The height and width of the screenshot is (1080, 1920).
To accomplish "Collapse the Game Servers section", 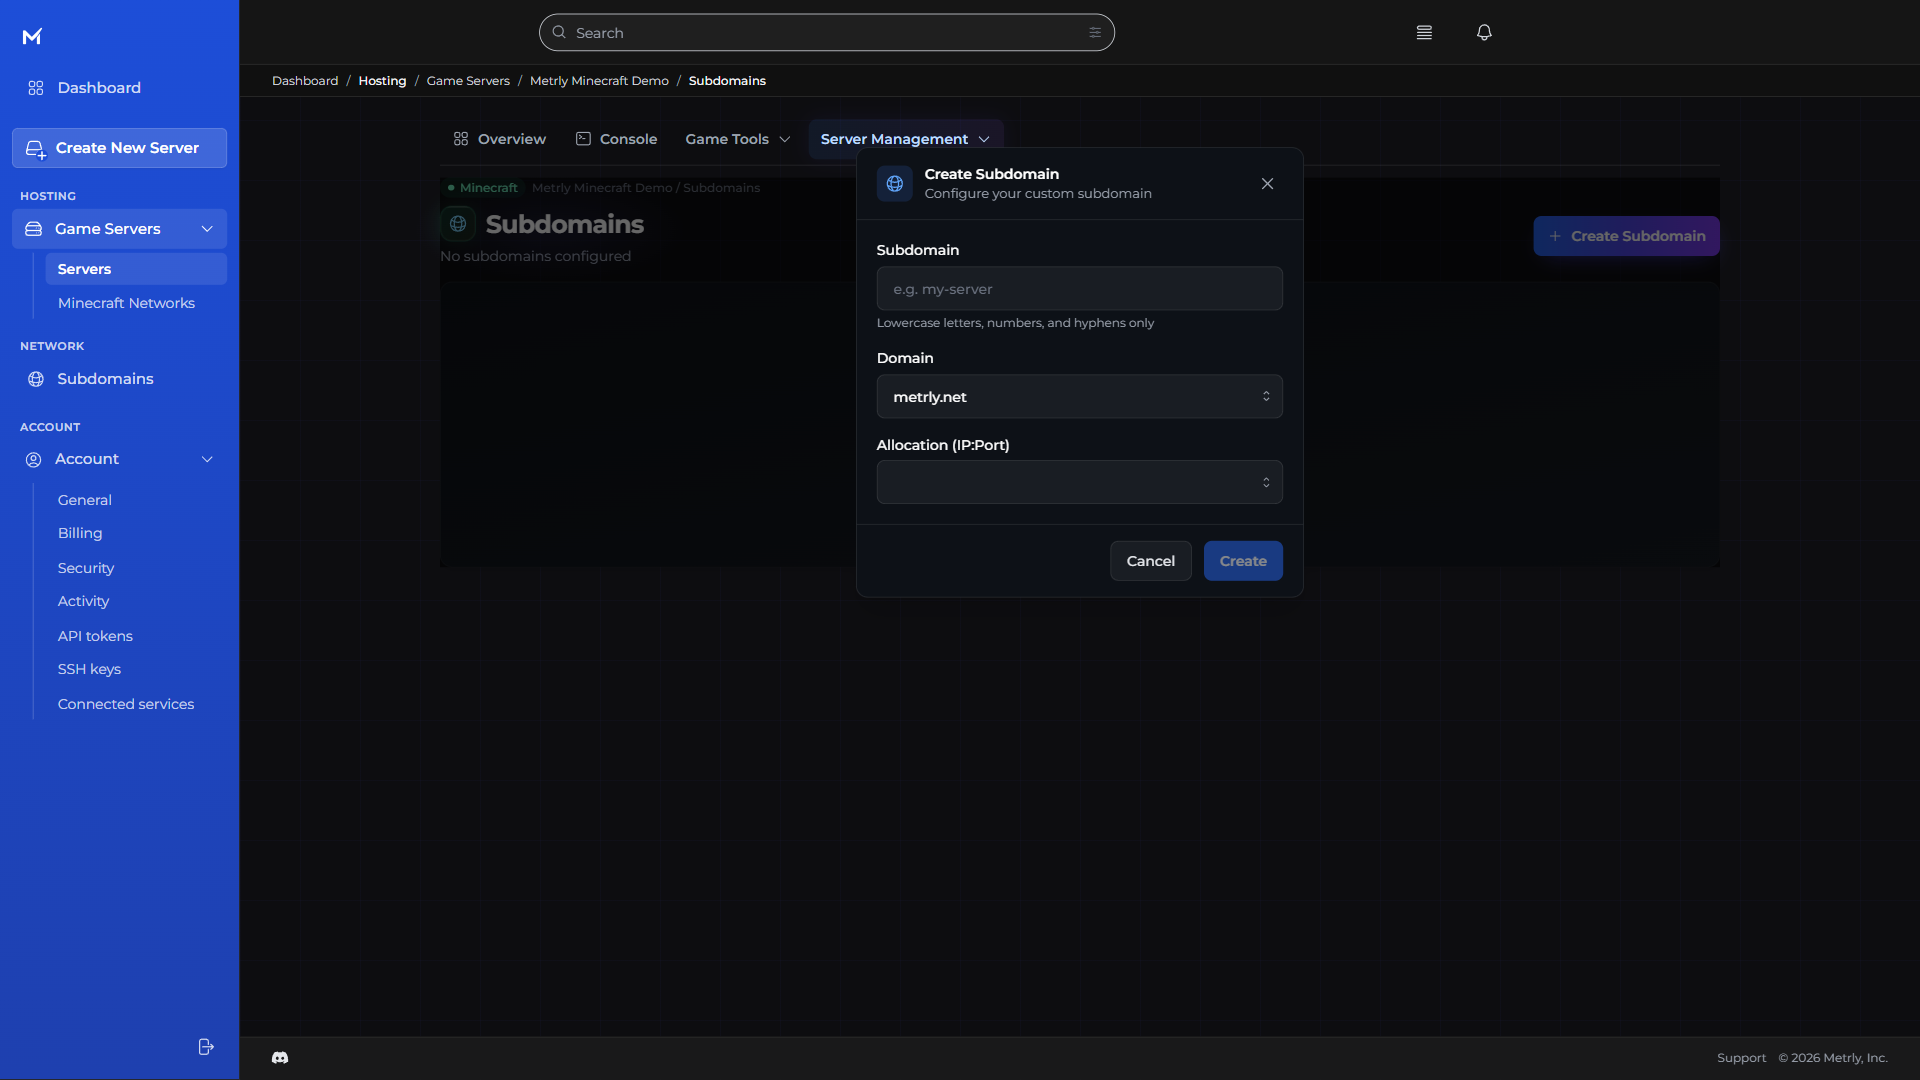I will pyautogui.click(x=119, y=229).
